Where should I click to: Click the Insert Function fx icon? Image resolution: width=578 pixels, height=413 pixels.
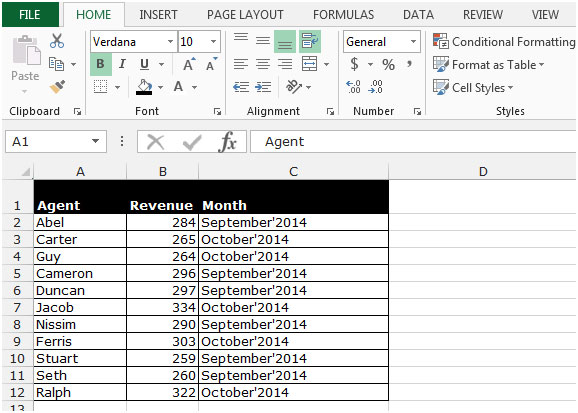point(227,142)
